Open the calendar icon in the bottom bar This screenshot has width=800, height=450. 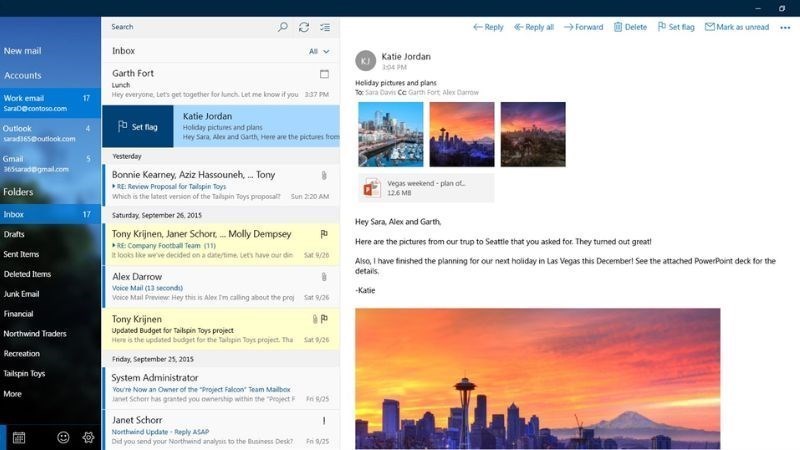point(19,437)
